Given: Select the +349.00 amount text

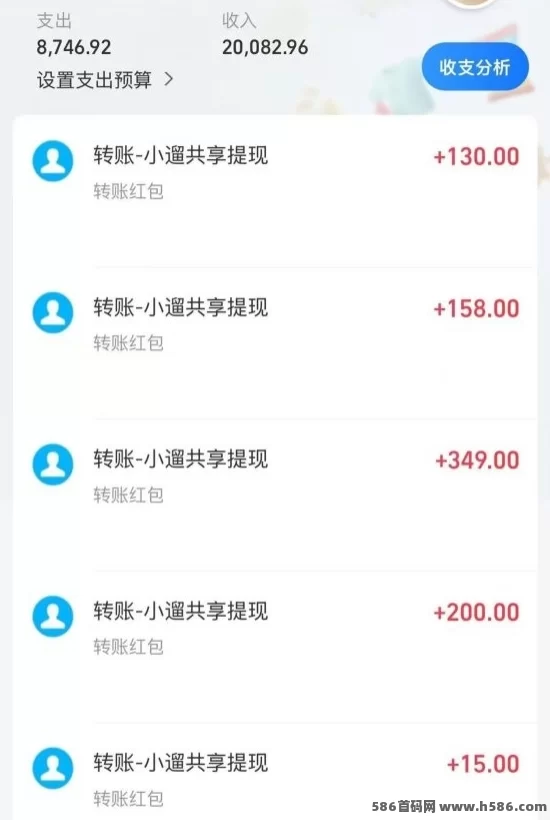Looking at the screenshot, I should (477, 460).
